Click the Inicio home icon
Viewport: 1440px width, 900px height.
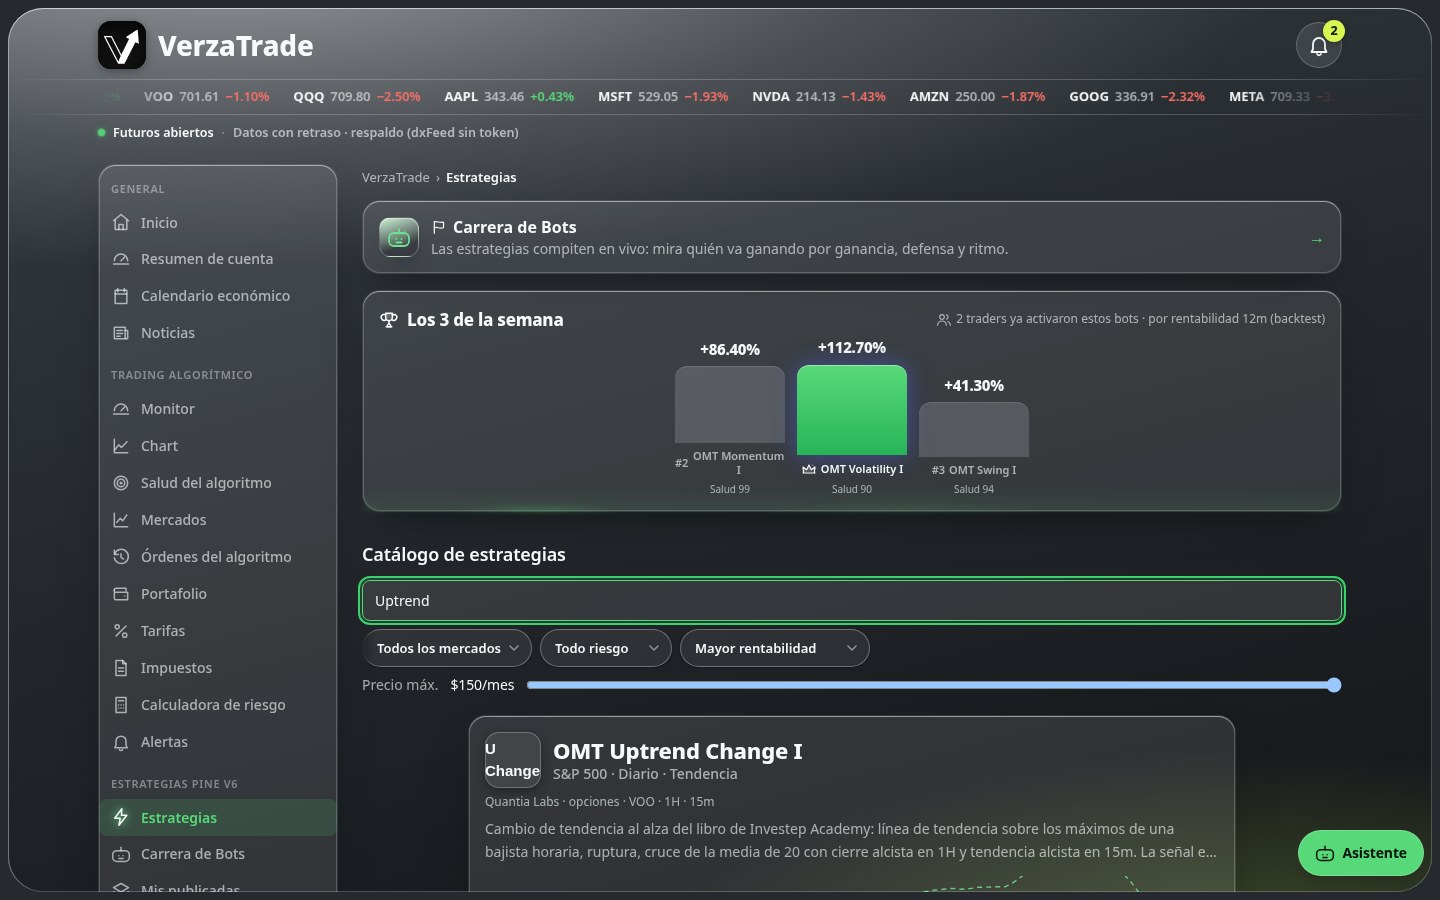point(121,222)
